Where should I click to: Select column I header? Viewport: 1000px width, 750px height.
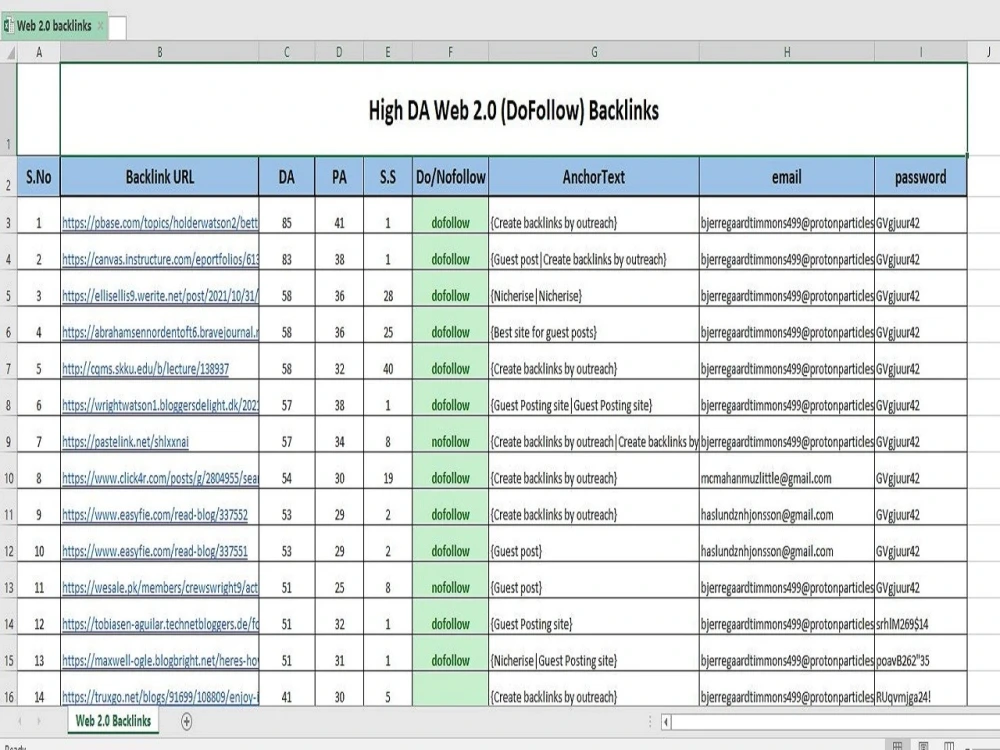click(920, 52)
